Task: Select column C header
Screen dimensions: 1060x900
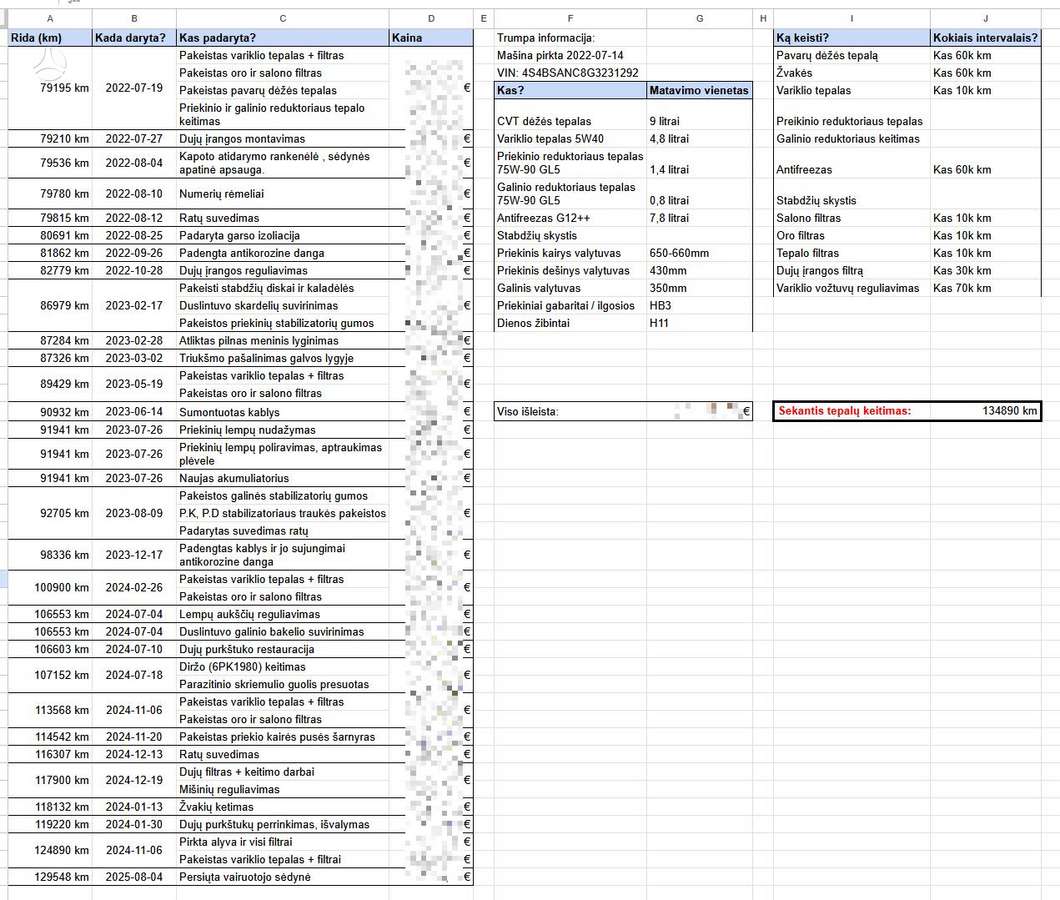Action: point(283,18)
